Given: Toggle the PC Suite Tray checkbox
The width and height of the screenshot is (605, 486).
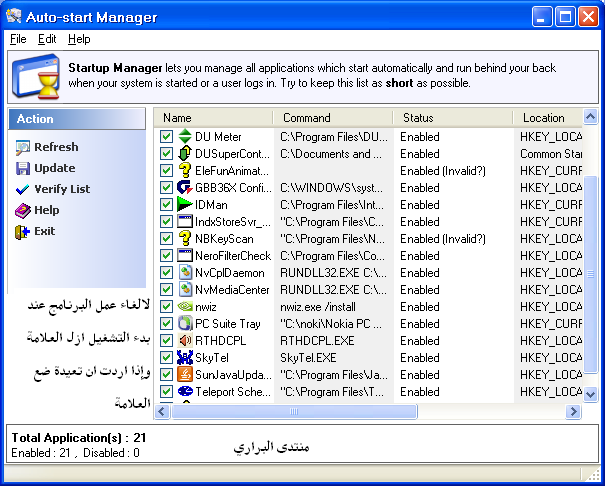Looking at the screenshot, I should tap(166, 323).
